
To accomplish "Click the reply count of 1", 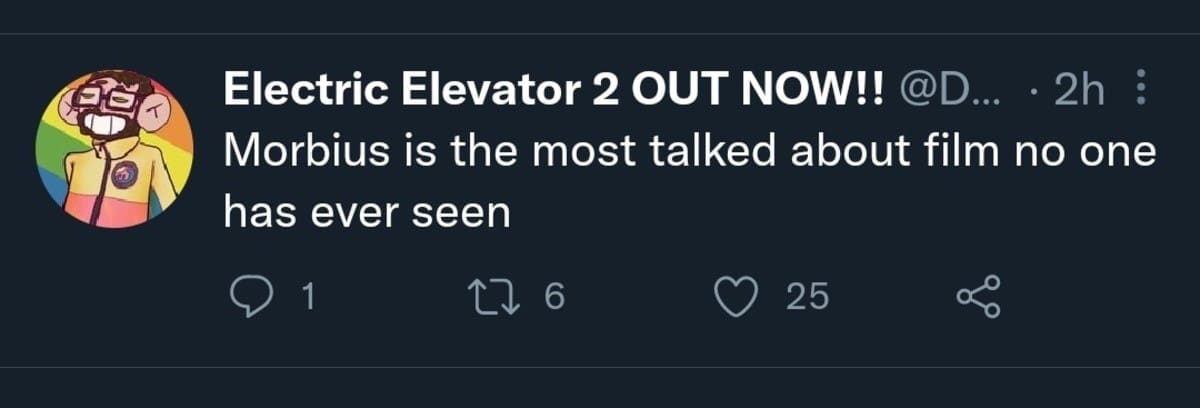I will (x=308, y=296).
